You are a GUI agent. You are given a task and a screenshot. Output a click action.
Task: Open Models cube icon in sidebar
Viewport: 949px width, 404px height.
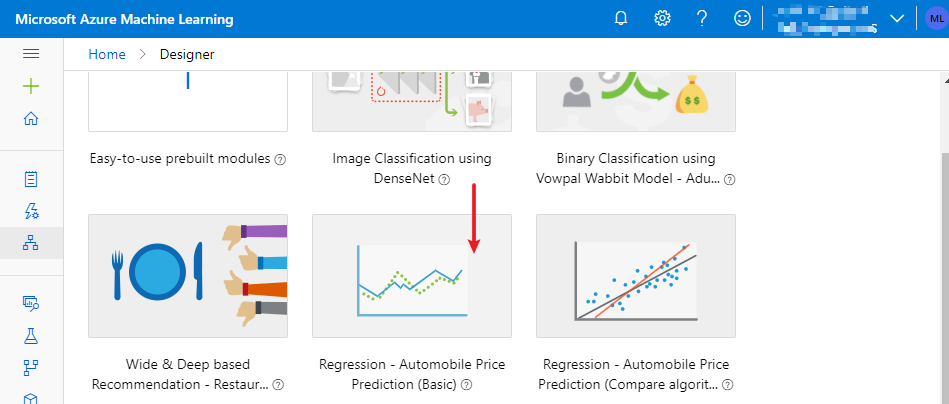[31, 398]
